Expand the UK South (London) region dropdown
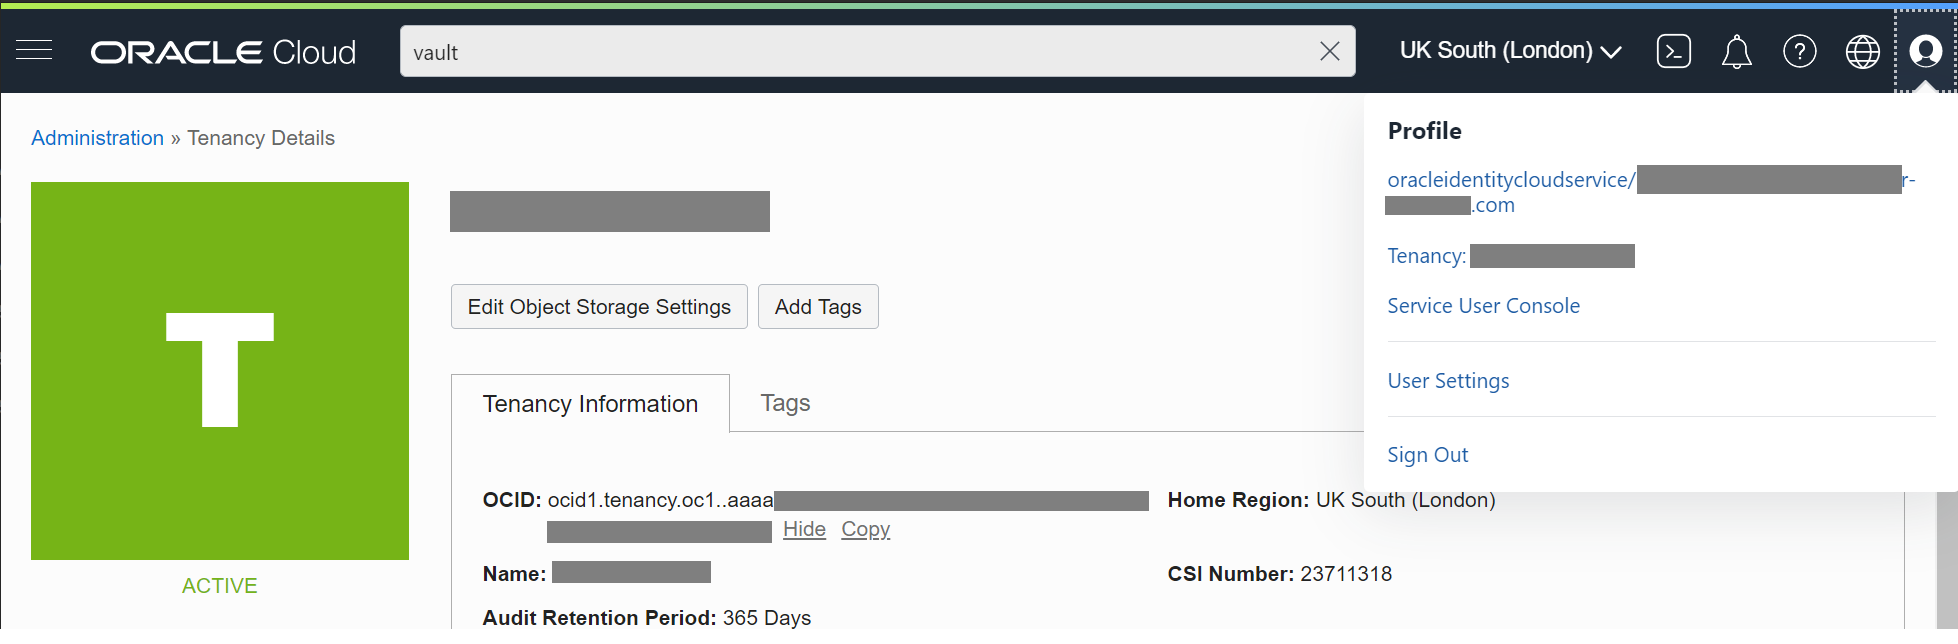1958x644 pixels. pos(1510,51)
